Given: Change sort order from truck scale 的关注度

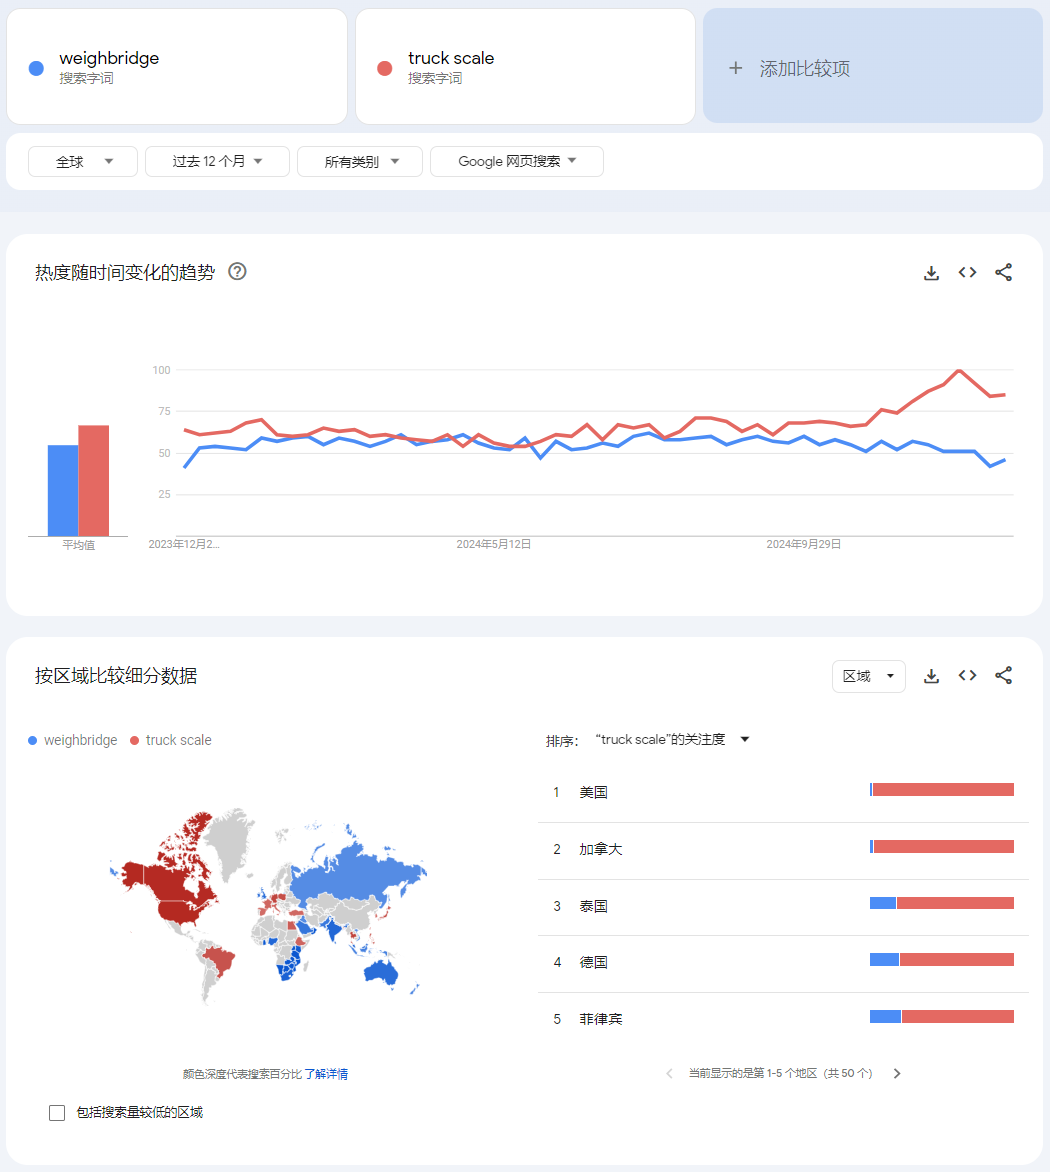Looking at the screenshot, I should click(x=671, y=740).
